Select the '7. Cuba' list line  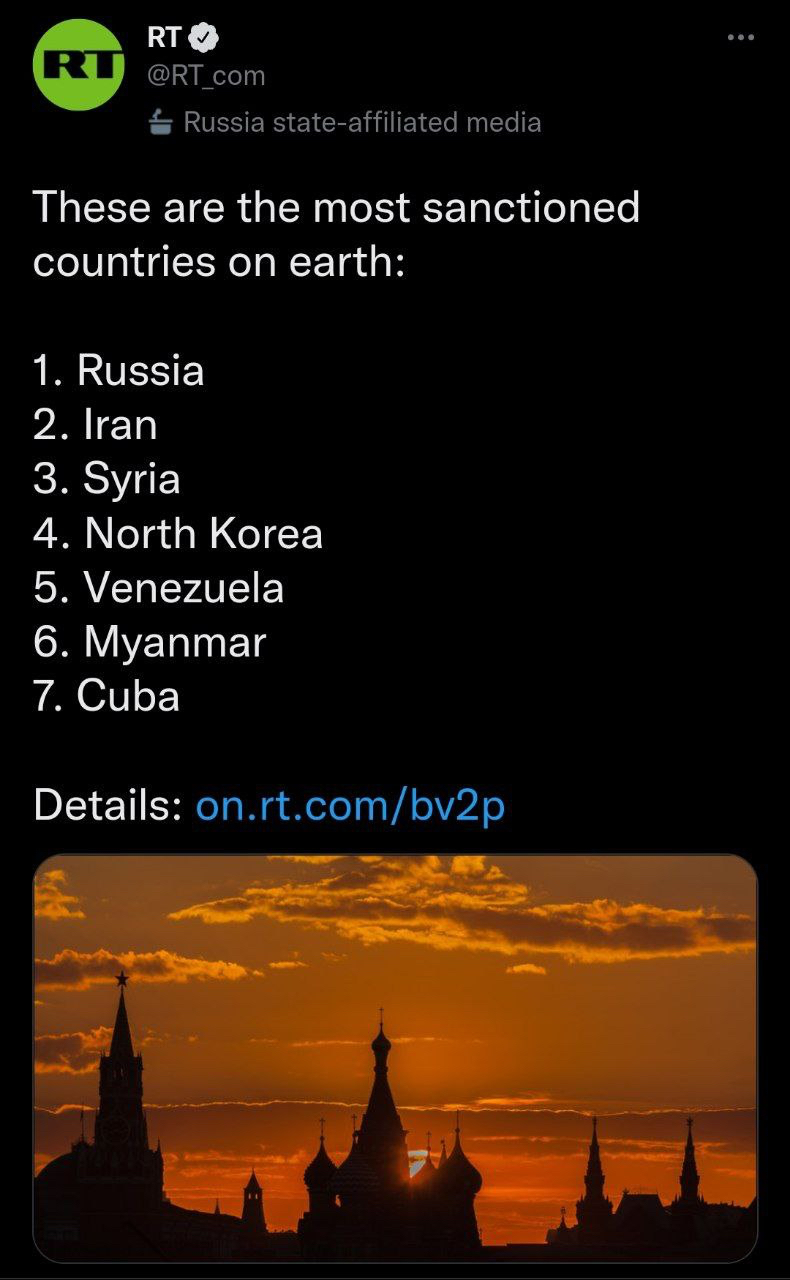107,696
